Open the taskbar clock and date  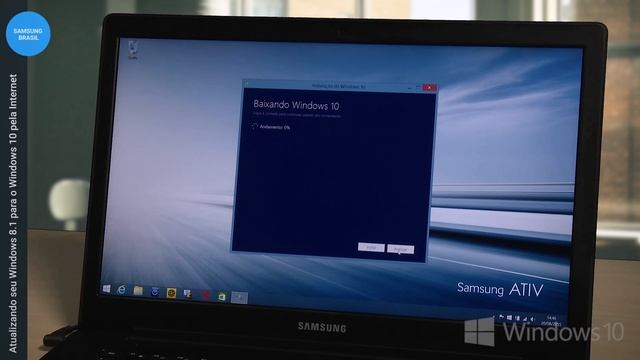point(551,320)
